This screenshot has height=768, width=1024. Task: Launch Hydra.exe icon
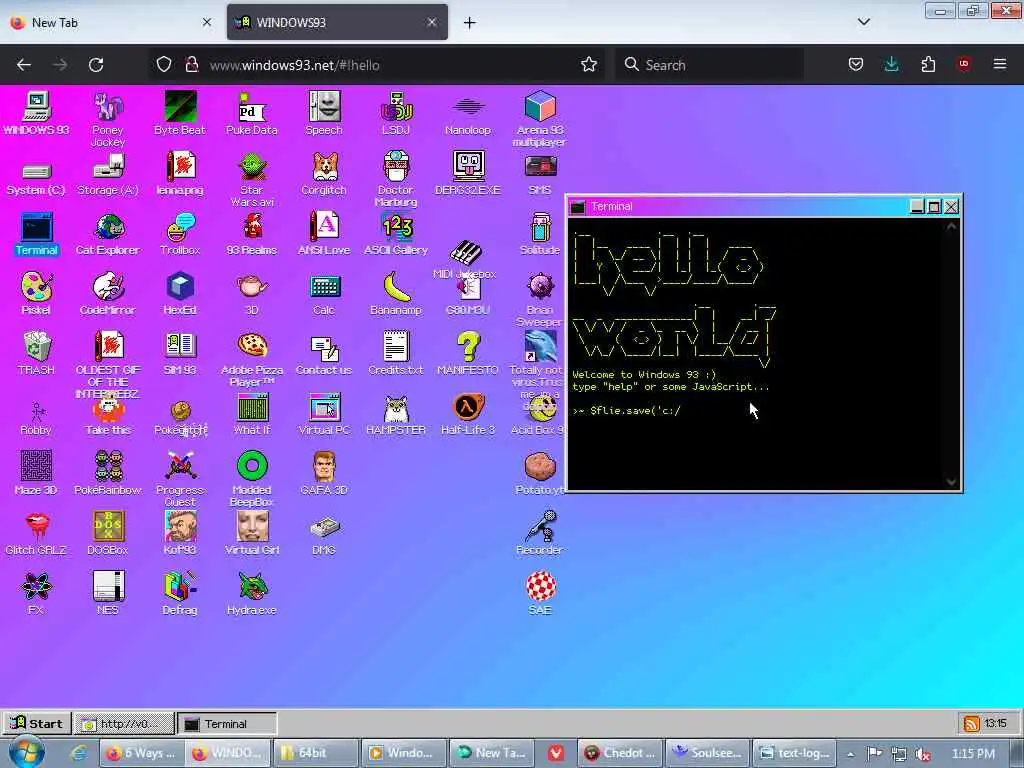click(251, 594)
